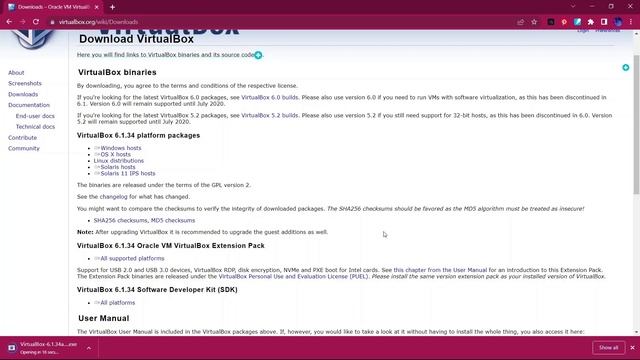Screen dimensions: 640x360
Task: Download Extension Pack All supported platforms
Action: coord(132,258)
